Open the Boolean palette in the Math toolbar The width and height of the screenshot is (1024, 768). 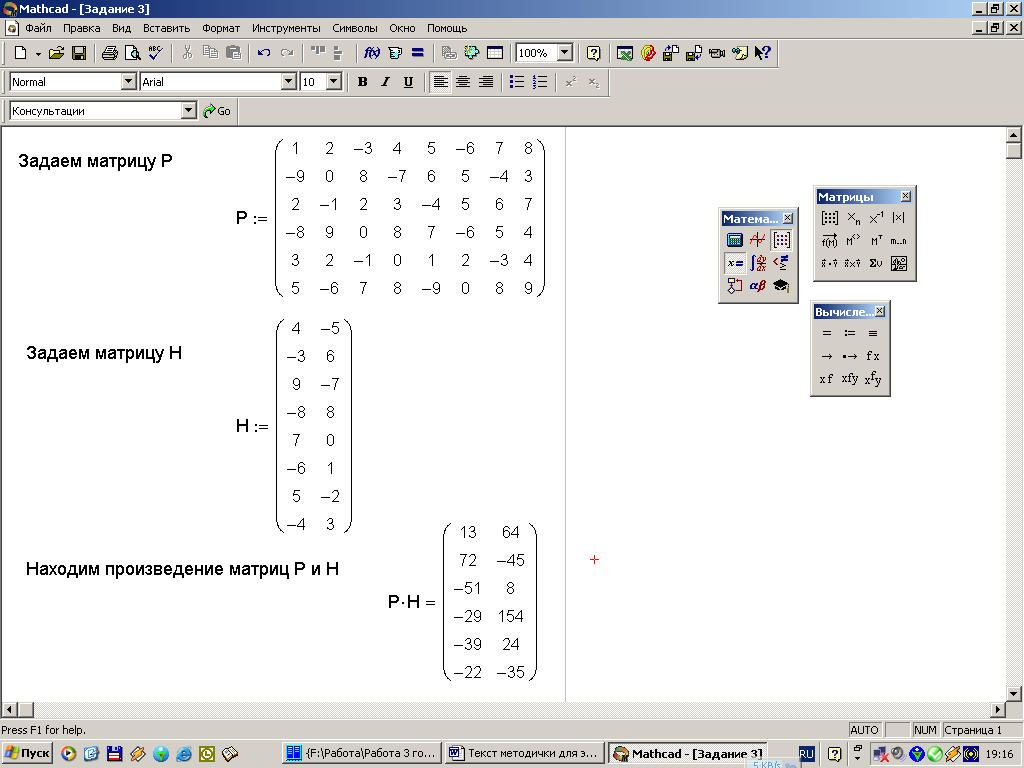pyautogui.click(x=780, y=263)
